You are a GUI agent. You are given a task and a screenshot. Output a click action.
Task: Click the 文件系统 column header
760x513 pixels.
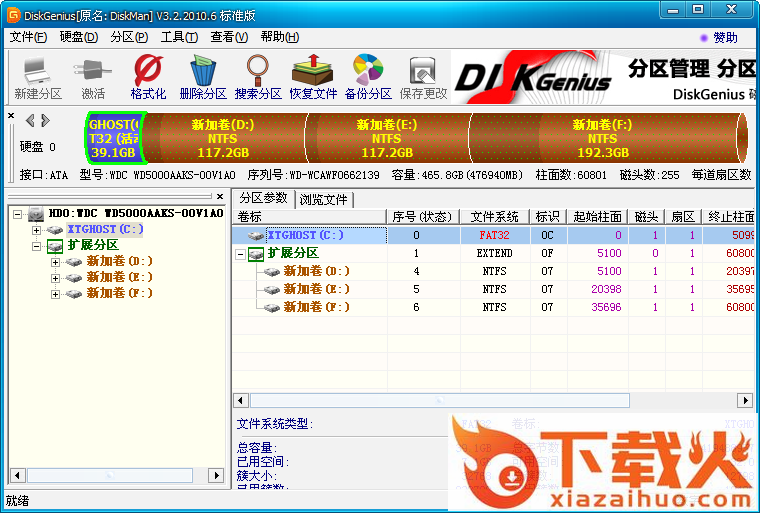point(494,217)
